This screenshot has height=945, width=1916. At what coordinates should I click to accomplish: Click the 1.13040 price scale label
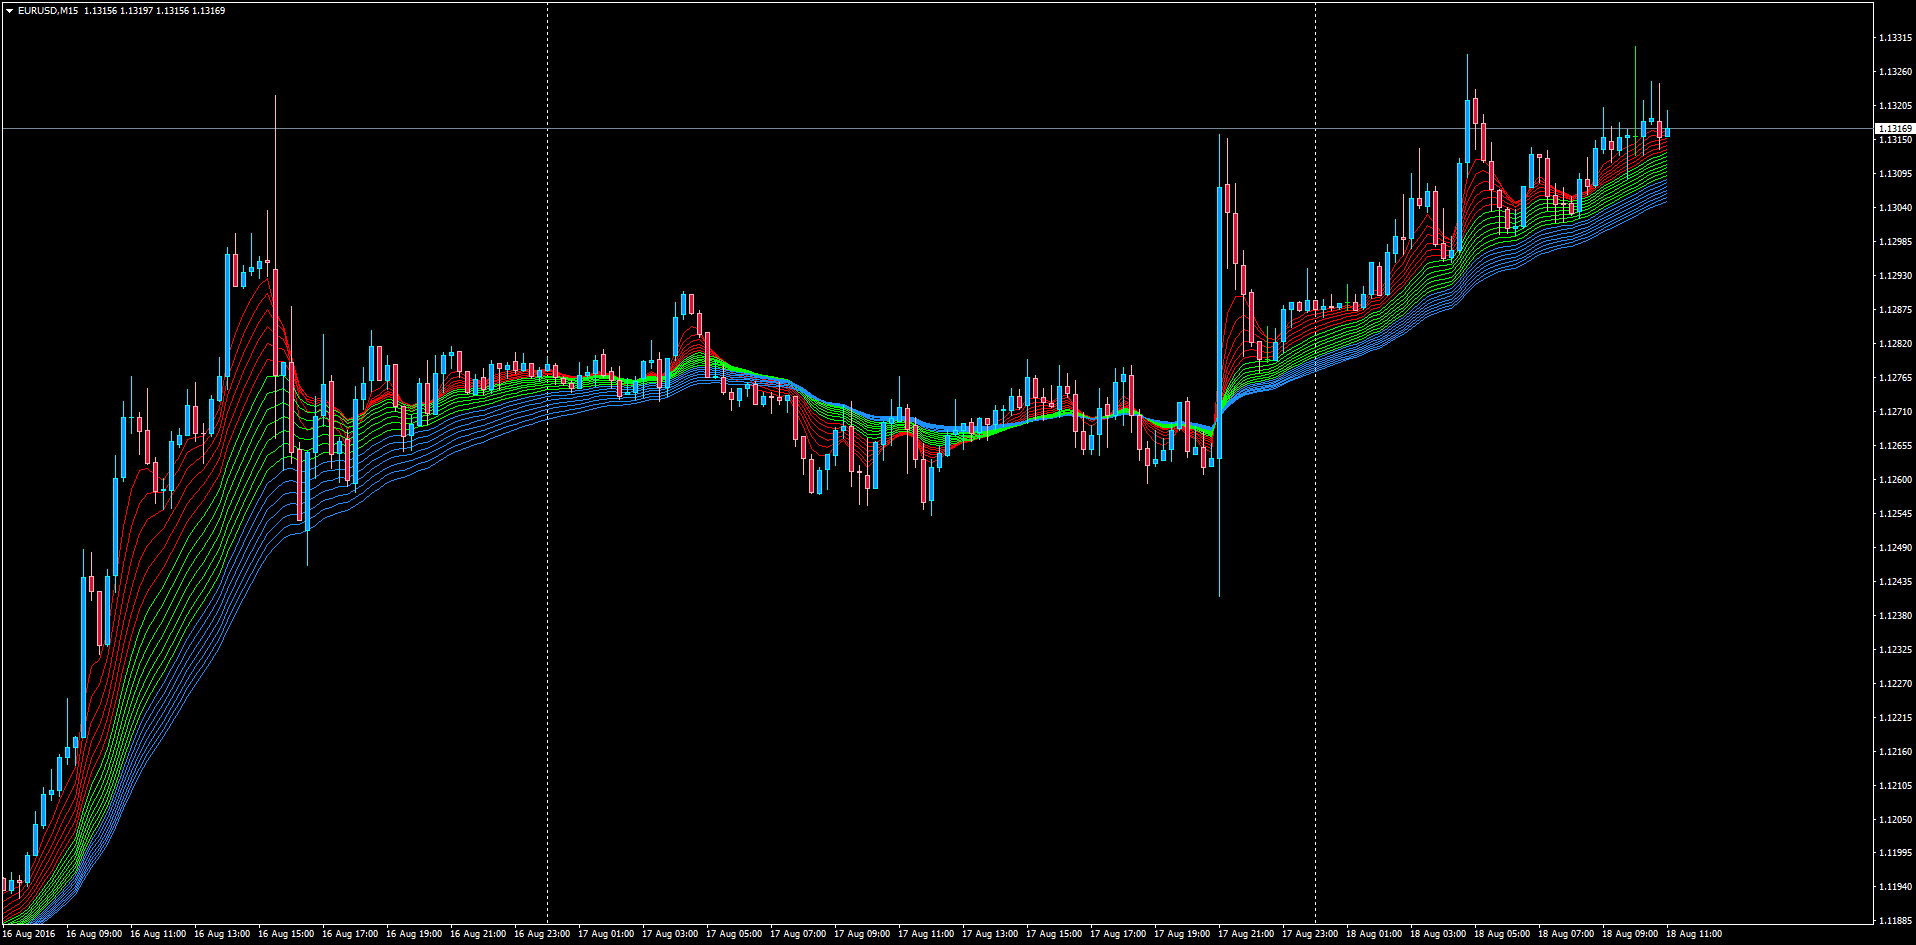point(1896,208)
